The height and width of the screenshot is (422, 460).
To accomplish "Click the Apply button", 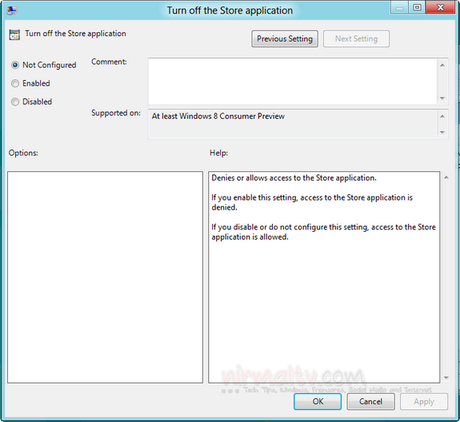I will [424, 401].
